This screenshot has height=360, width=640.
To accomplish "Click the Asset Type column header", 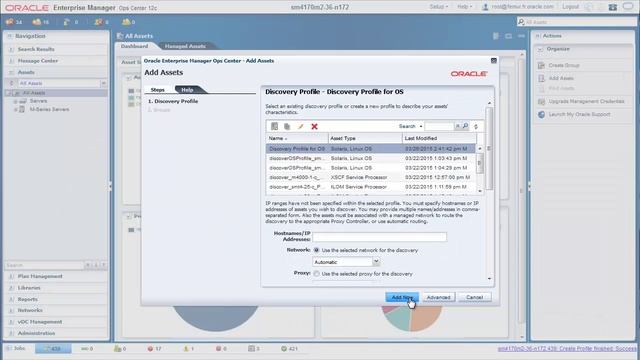I will pos(365,138).
